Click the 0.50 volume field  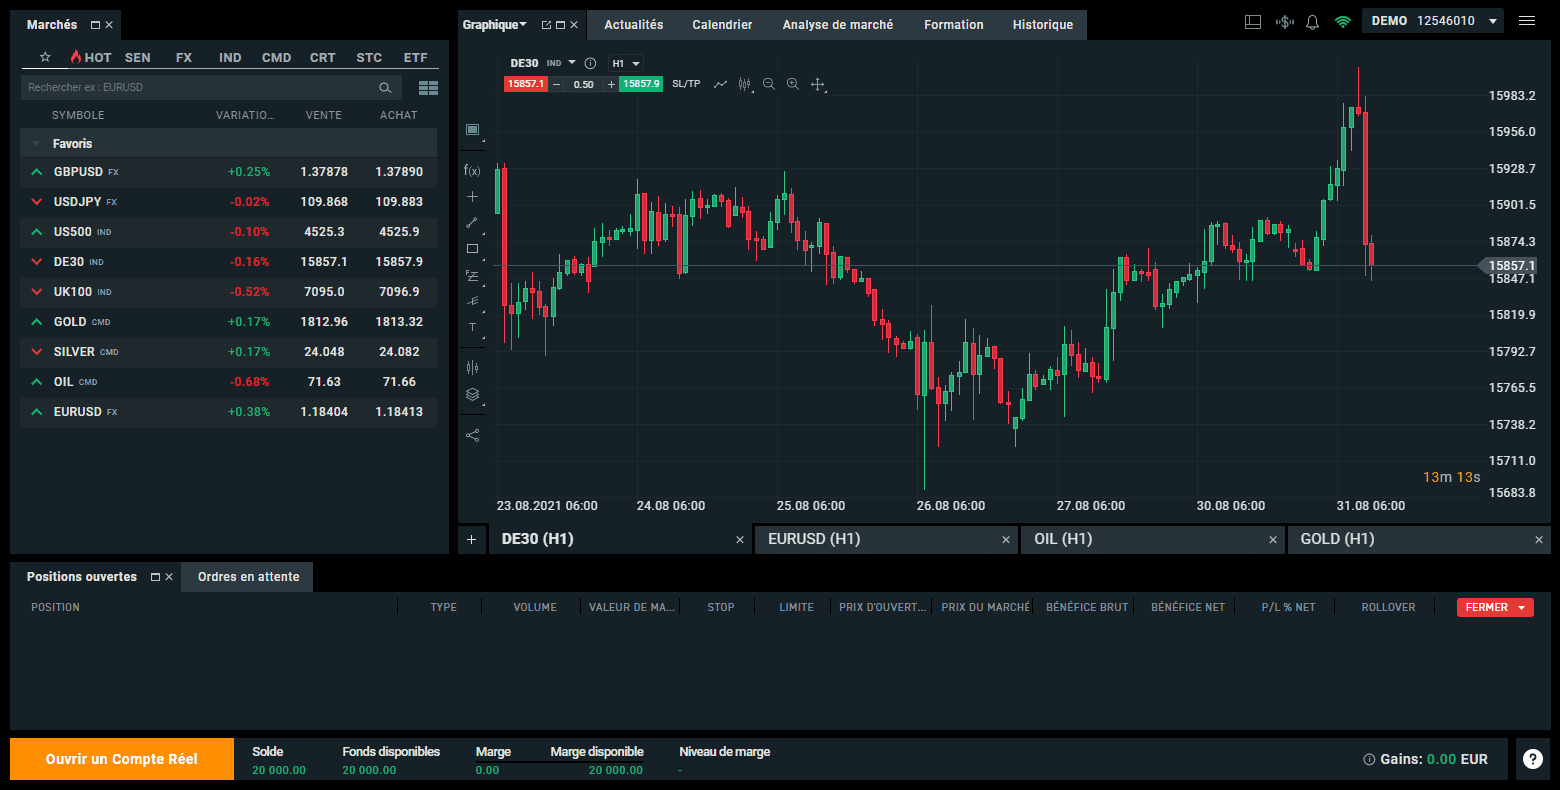(x=584, y=84)
